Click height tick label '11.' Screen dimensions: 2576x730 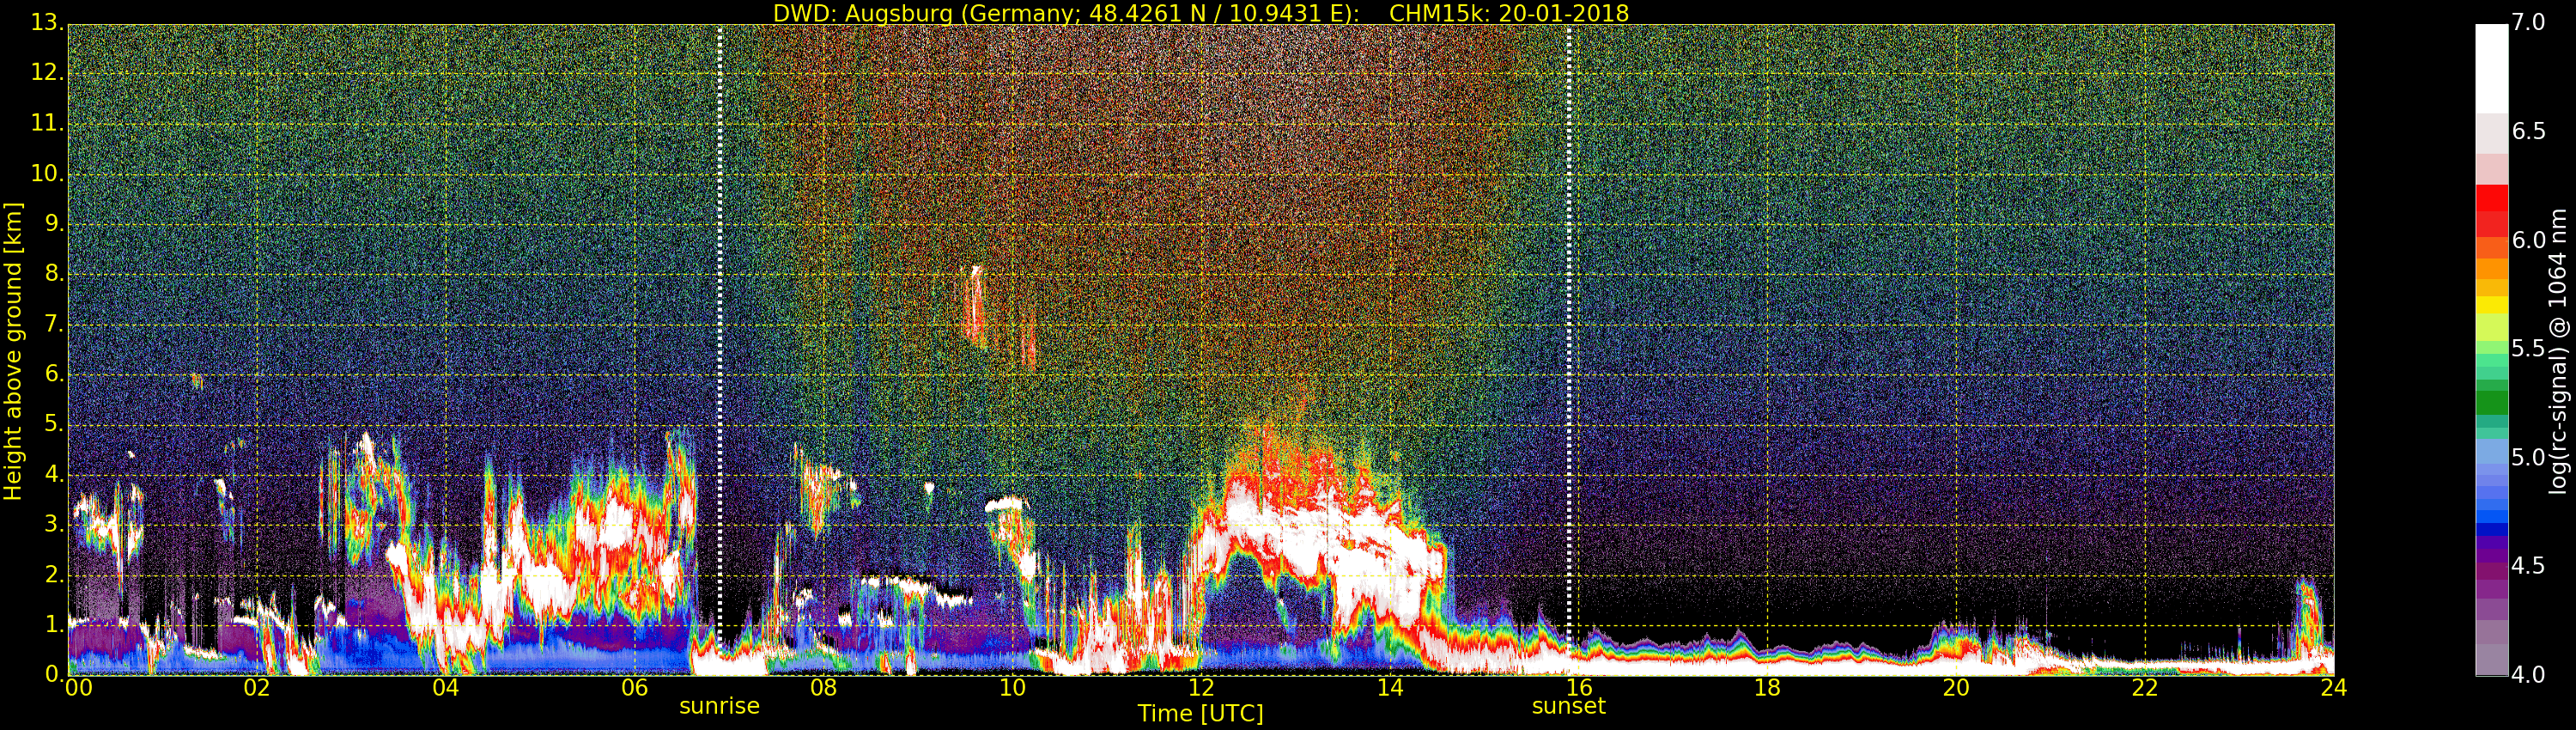47,123
